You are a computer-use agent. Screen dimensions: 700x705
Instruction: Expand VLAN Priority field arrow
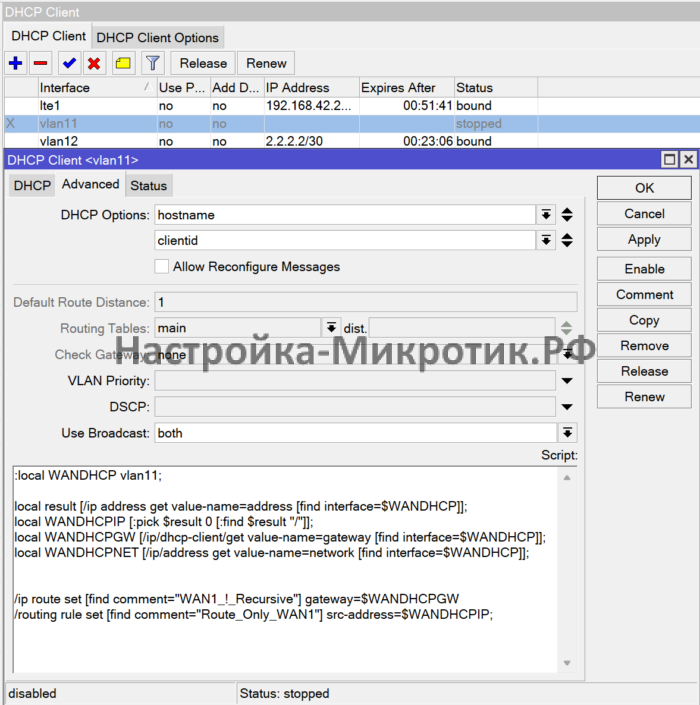pos(567,381)
